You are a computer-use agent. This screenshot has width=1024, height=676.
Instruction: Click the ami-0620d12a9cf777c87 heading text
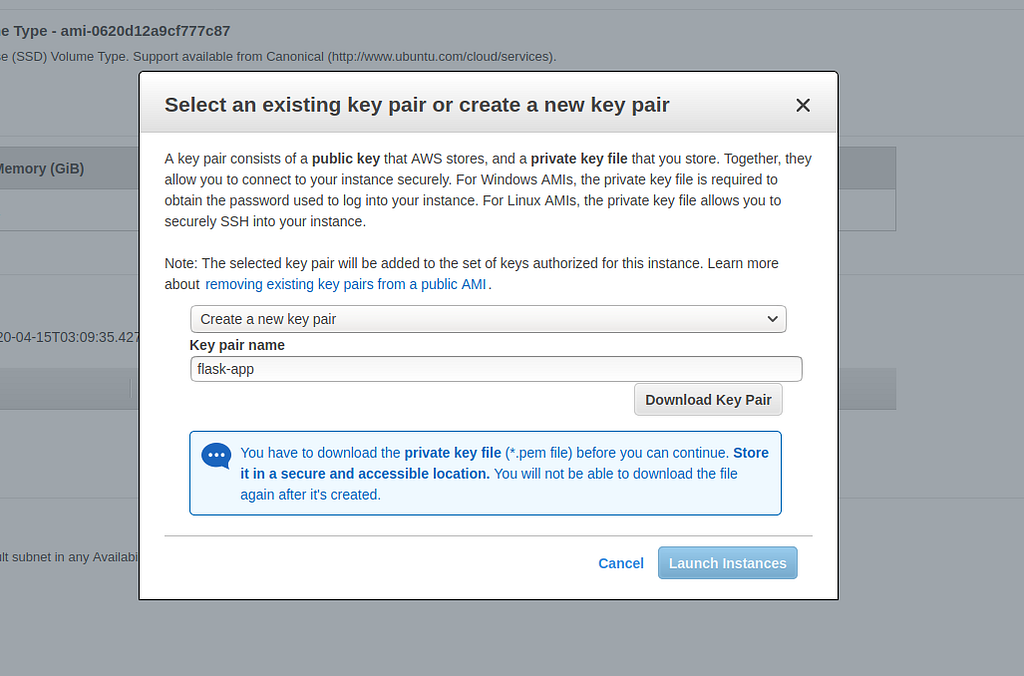click(145, 31)
